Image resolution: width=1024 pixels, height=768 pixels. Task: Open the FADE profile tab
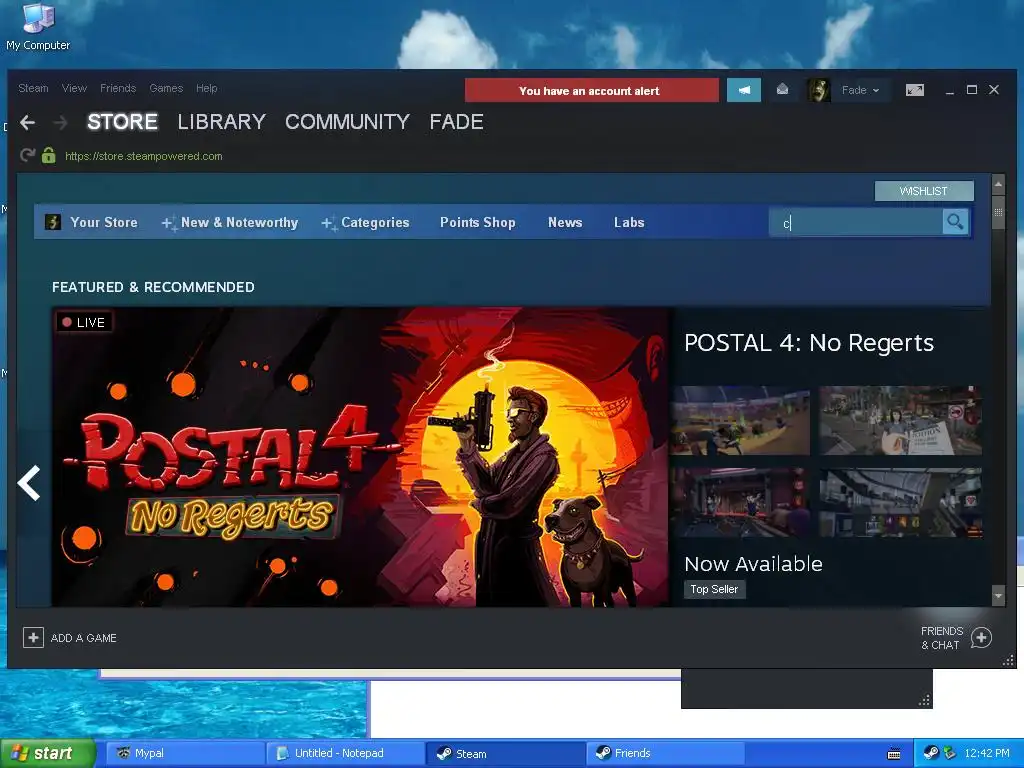[x=456, y=122]
